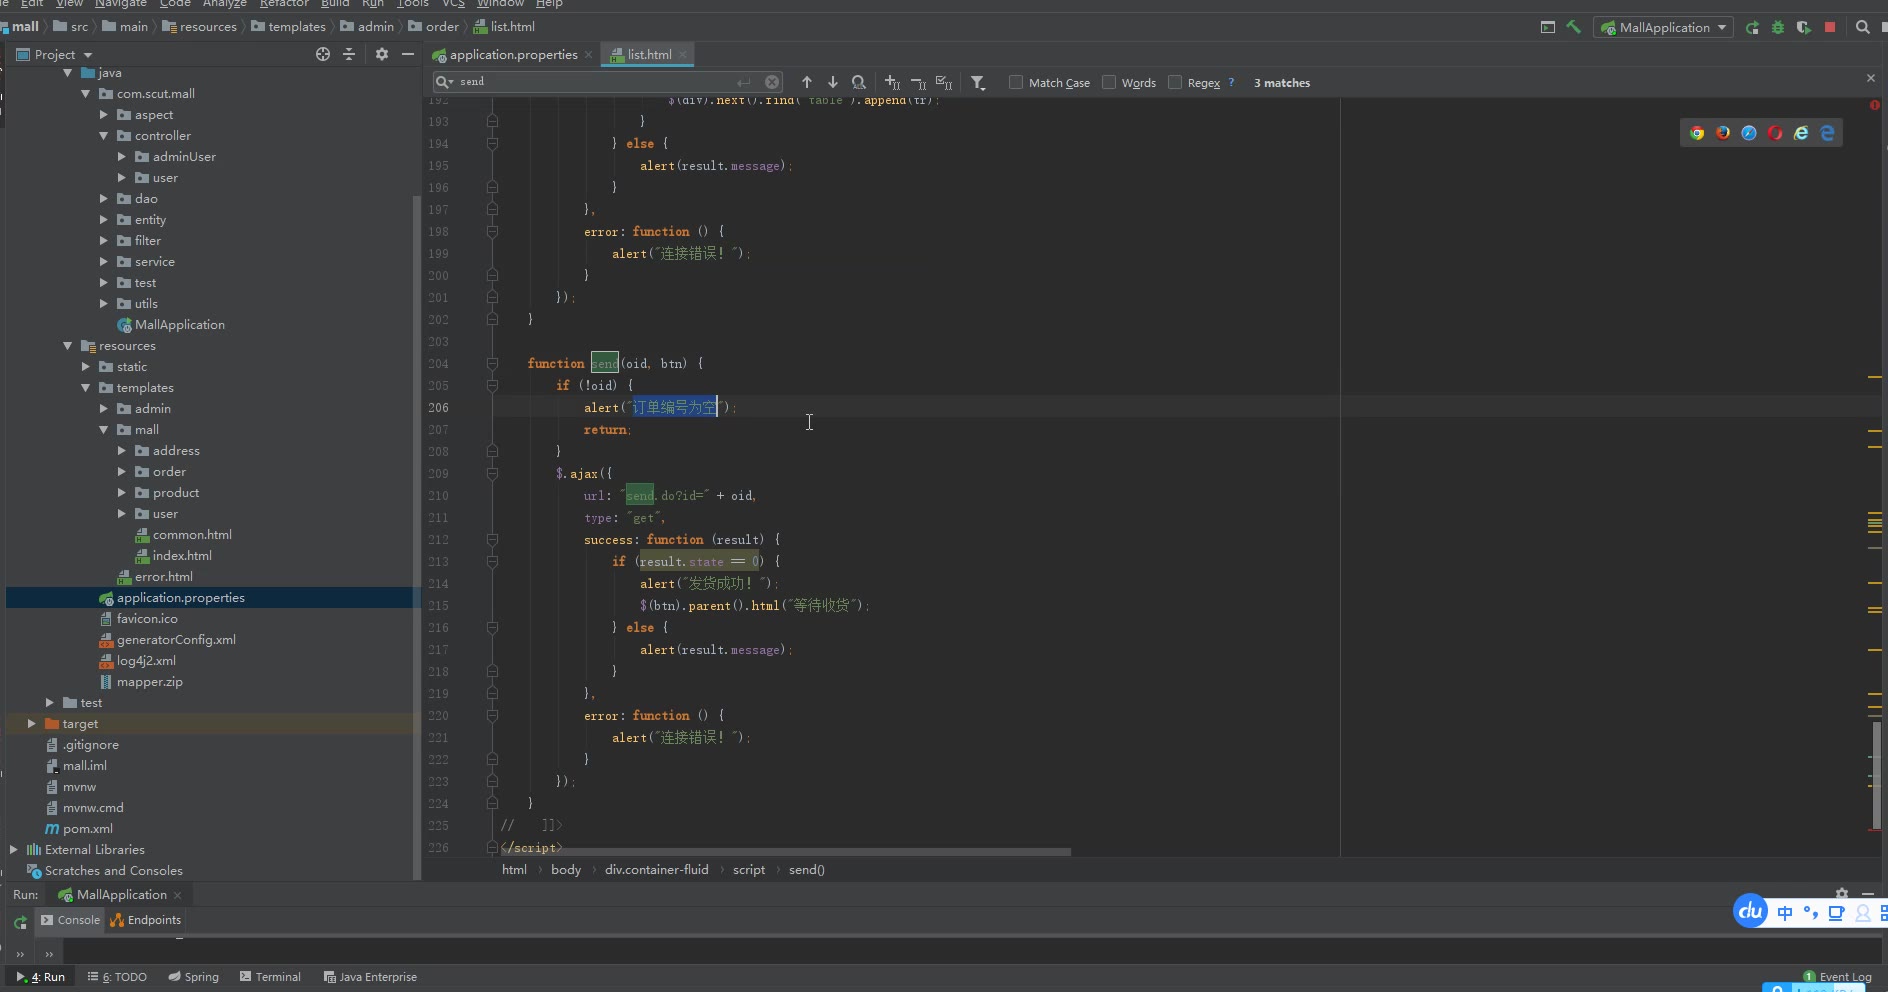Screen dimensions: 1888x992
Task: Open Project panel settings gear
Action: pos(381,54)
